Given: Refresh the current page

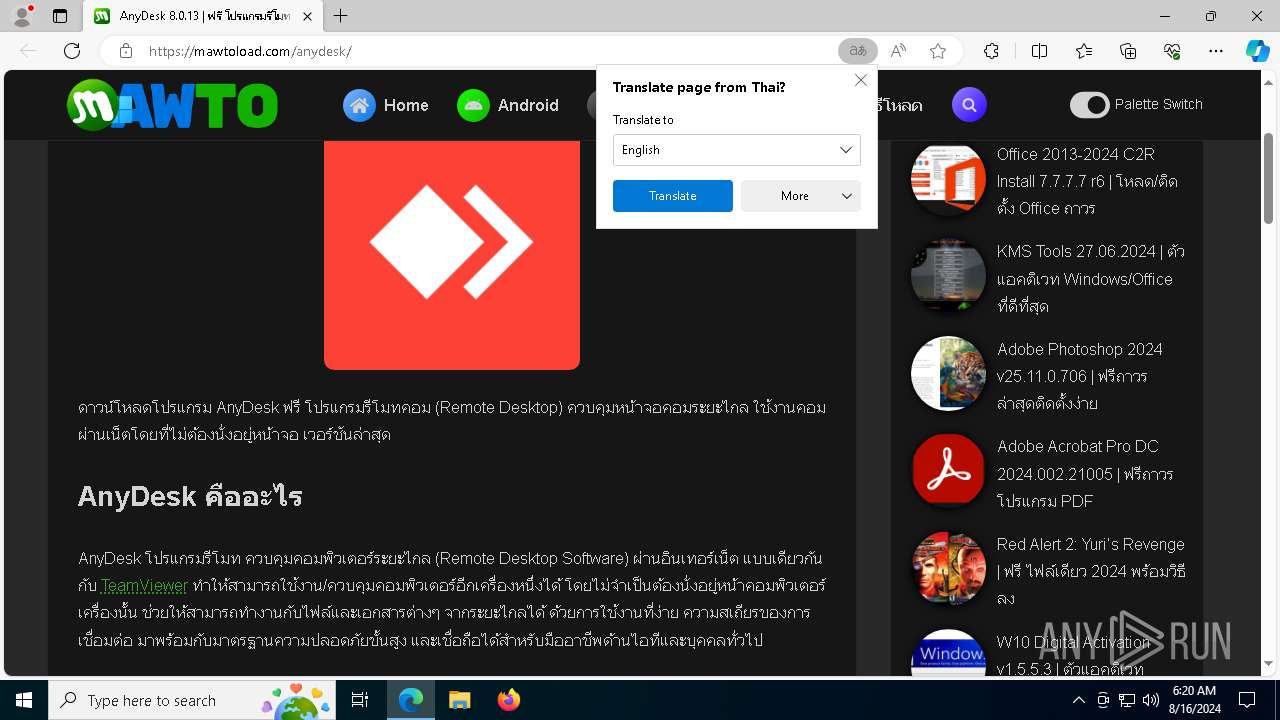Looking at the screenshot, I should coord(72,51).
